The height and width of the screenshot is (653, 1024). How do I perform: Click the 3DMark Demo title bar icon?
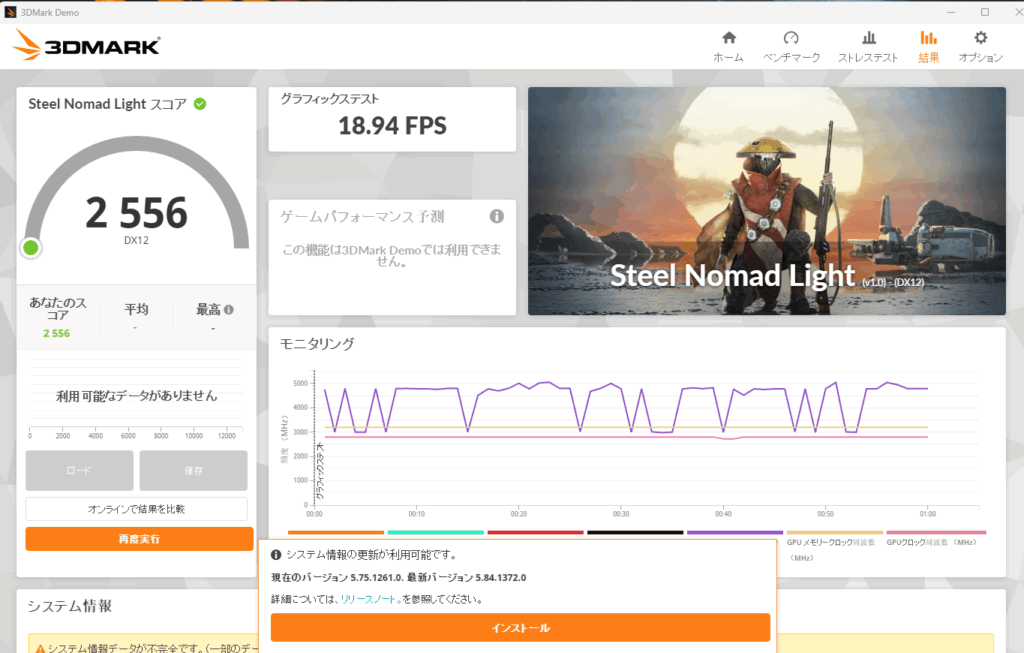point(10,12)
